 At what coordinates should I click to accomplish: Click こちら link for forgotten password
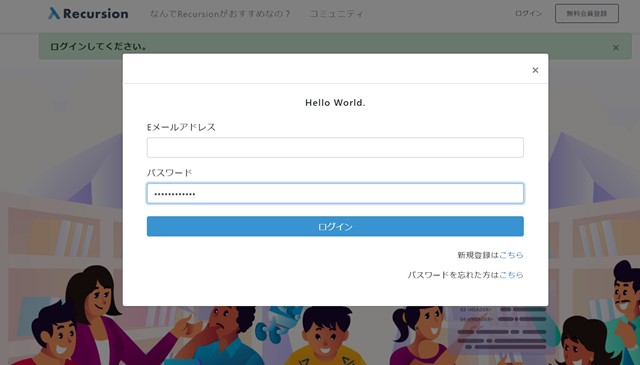click(511, 275)
